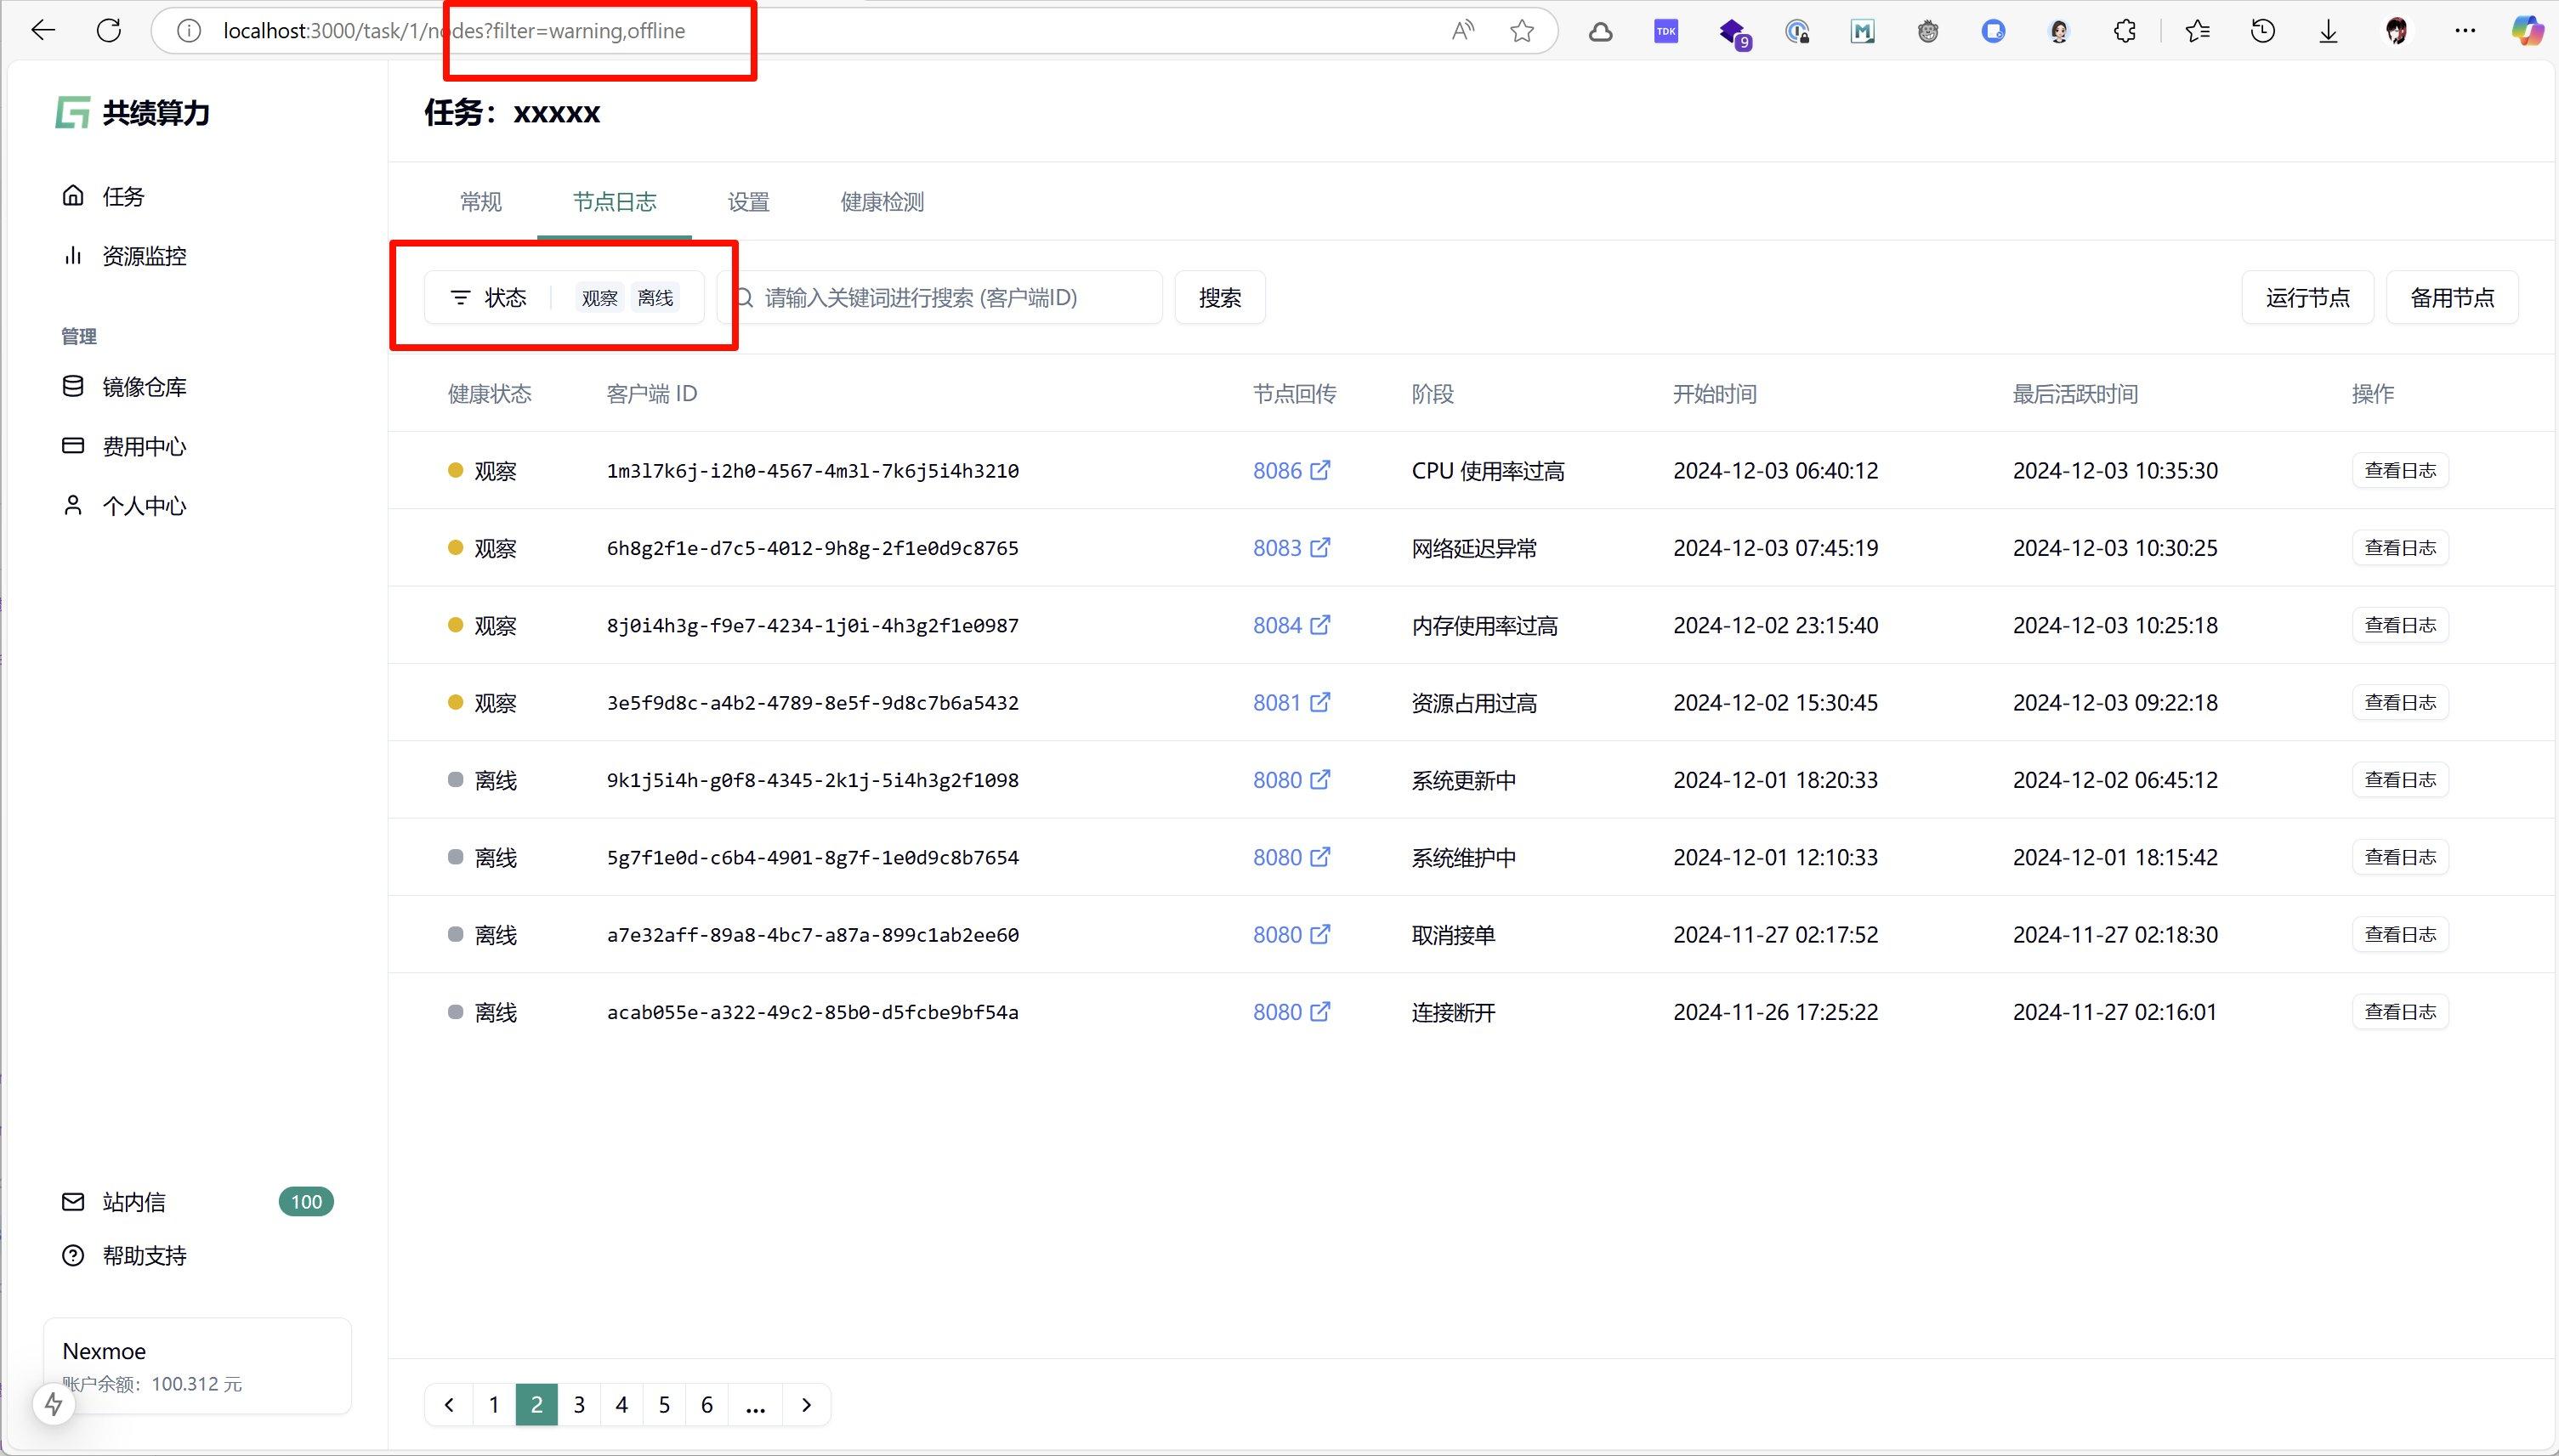Screen dimensions: 2559x1456
Task: Open 资源监控 chart icon in sidebar
Action: tap(73, 256)
